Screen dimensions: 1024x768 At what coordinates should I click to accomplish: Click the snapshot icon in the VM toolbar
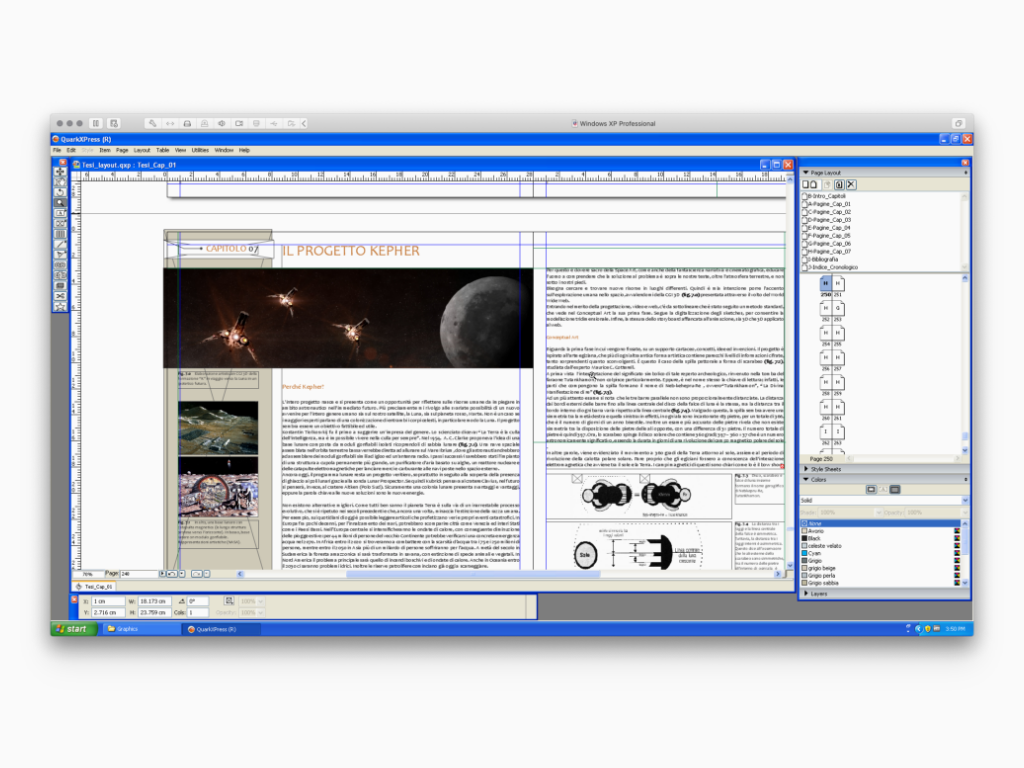click(x=114, y=123)
